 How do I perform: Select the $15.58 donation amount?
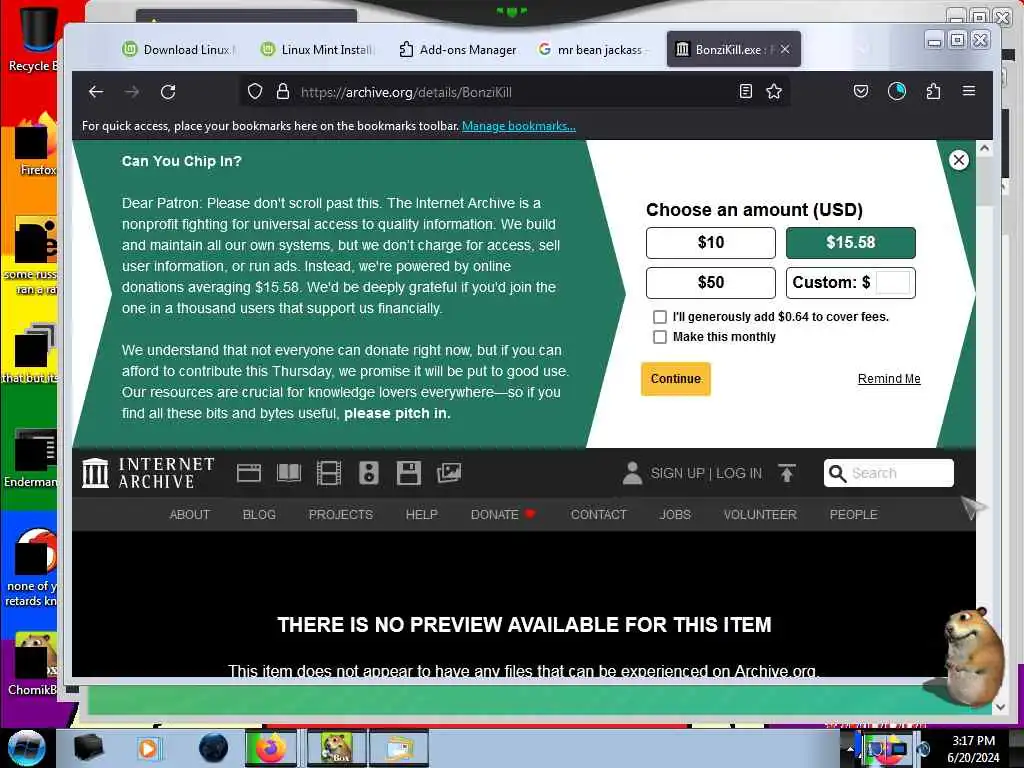[x=850, y=243]
